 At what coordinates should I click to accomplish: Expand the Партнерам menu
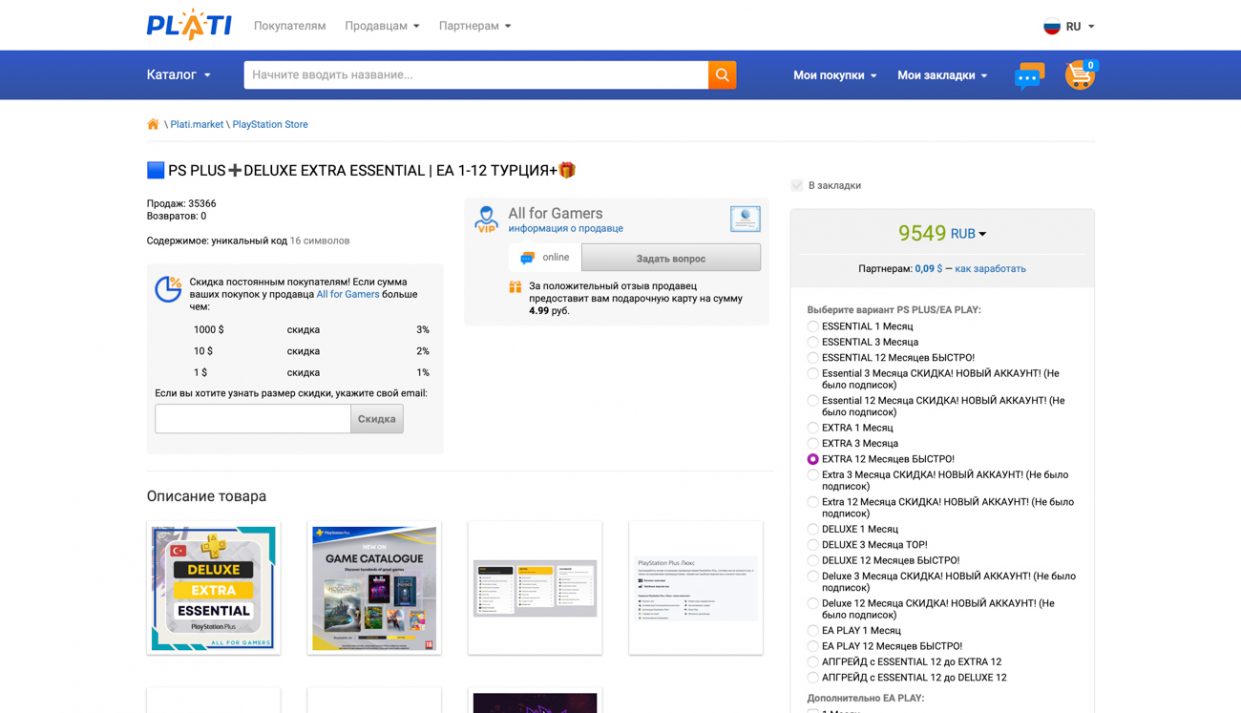point(475,26)
